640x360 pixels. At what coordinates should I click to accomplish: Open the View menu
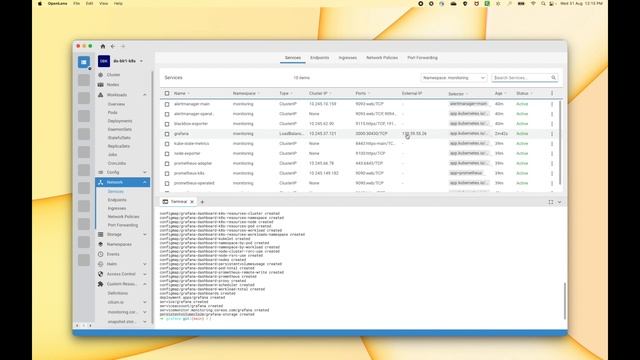[104, 3]
